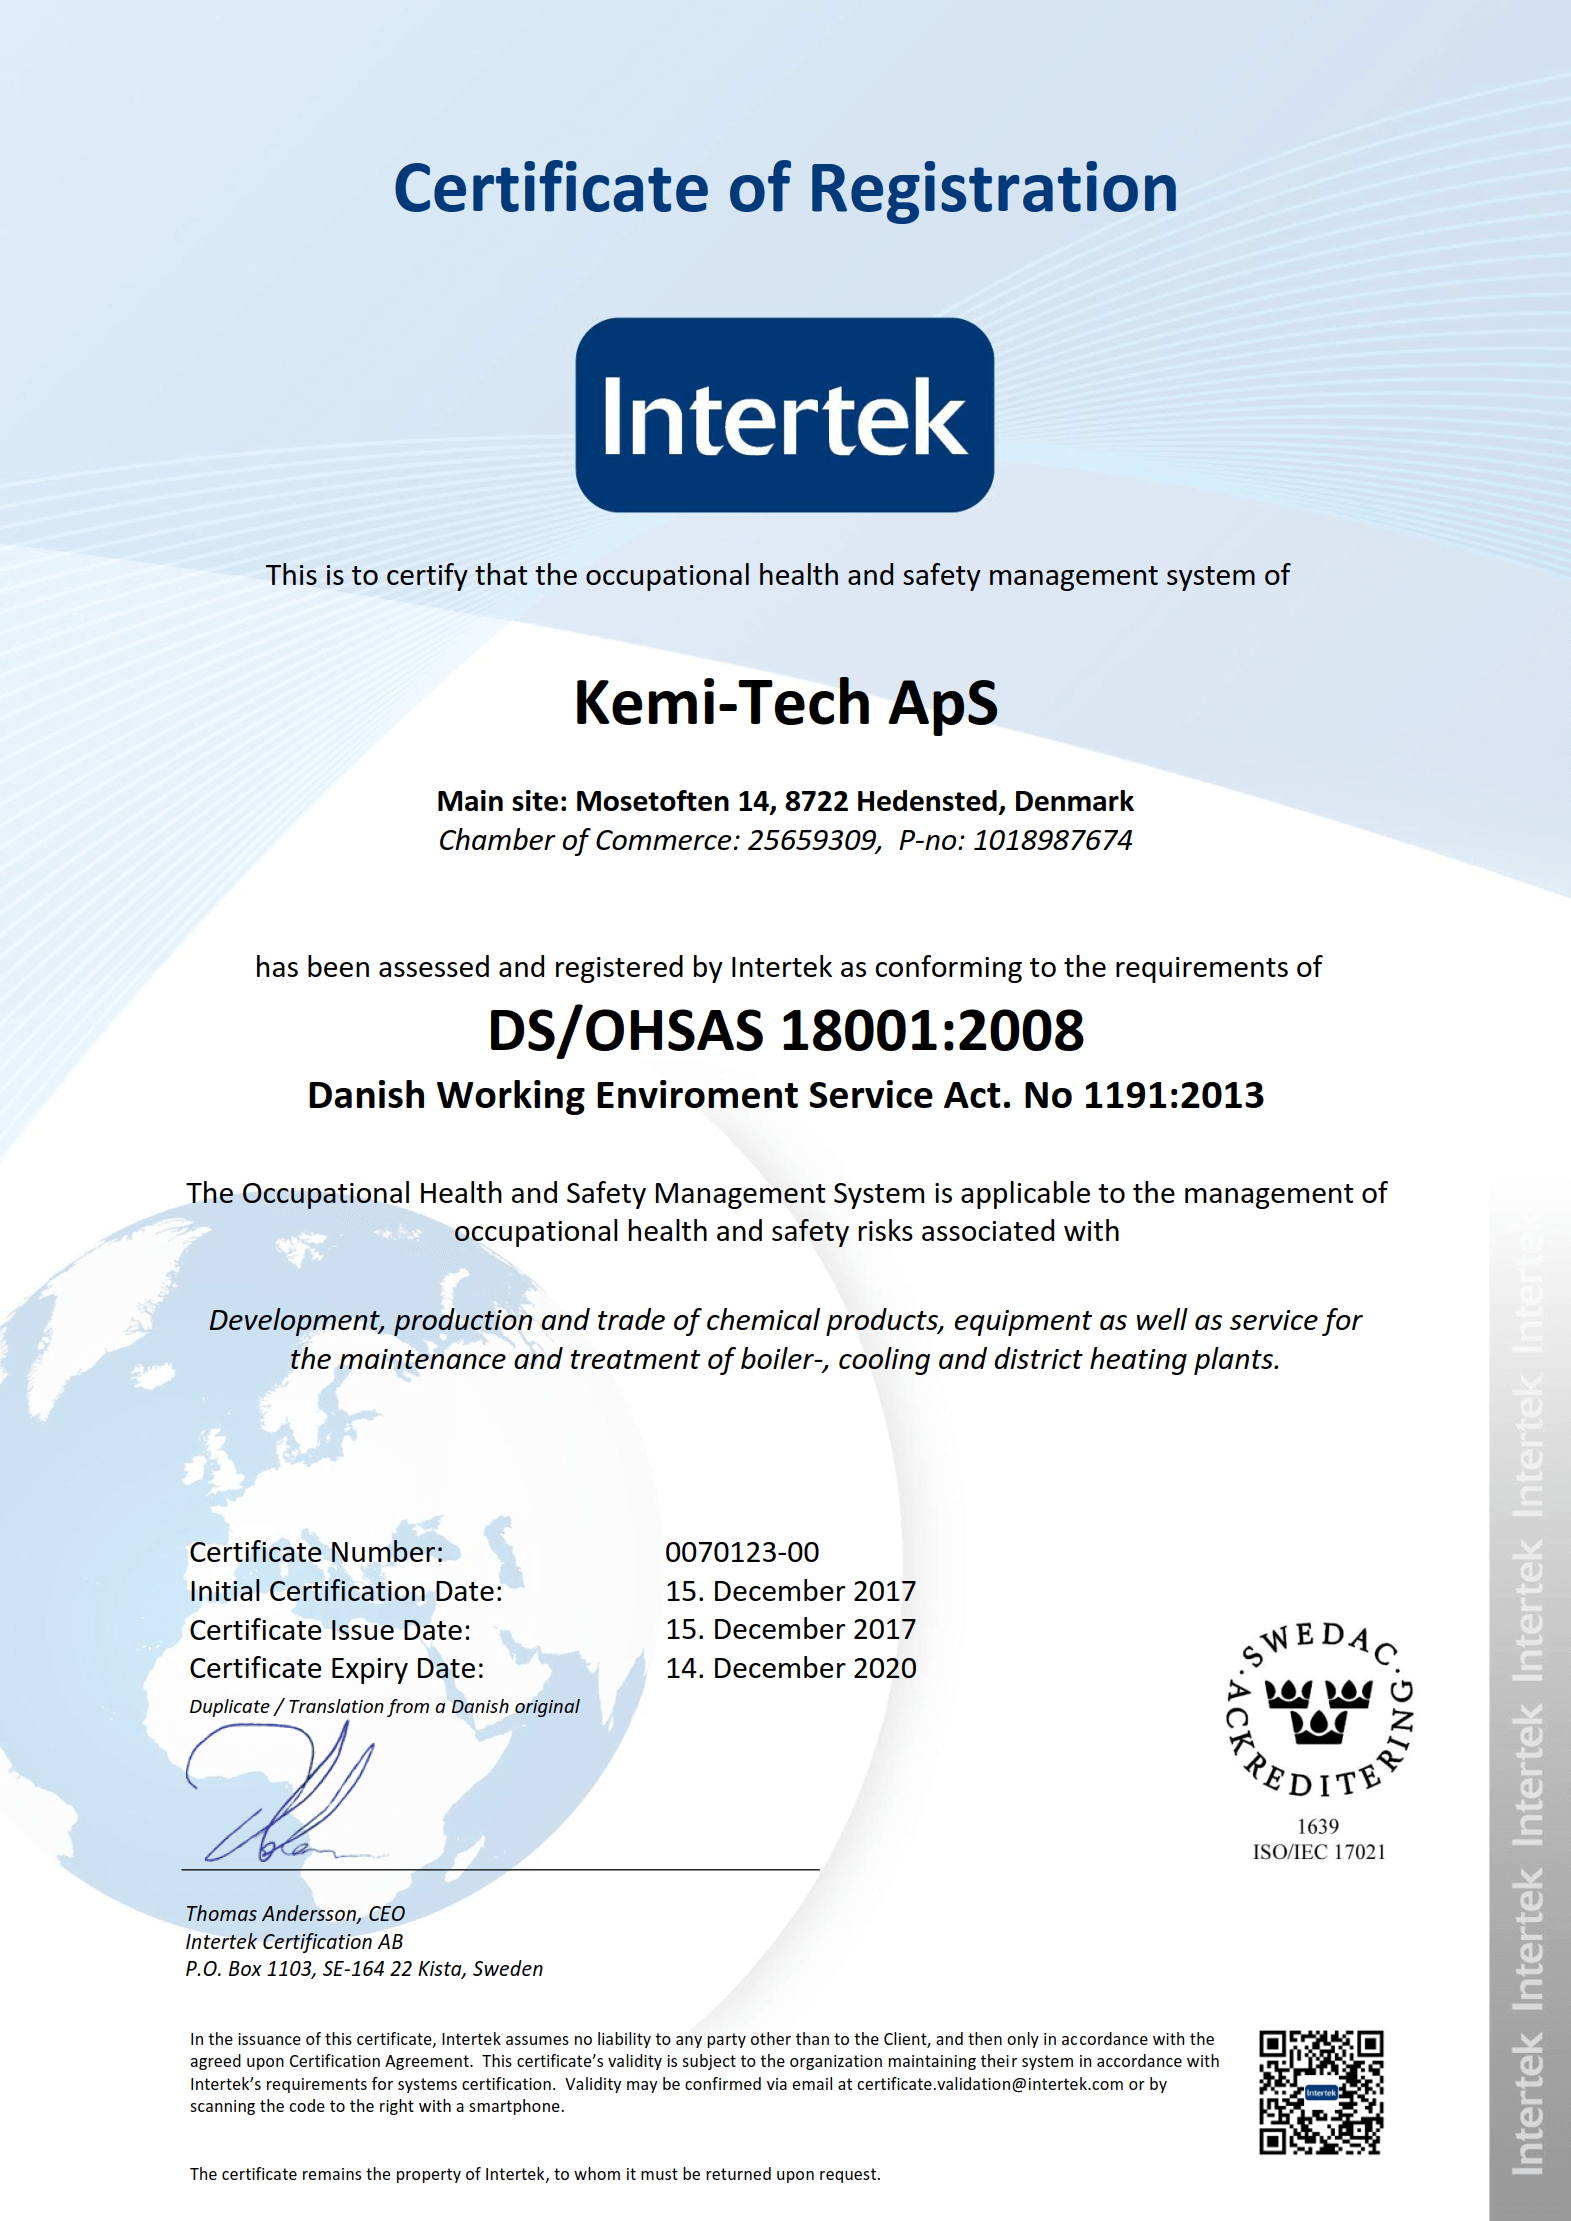Click the Danish Working Enviroment Service Act text
Viewport: 1571px width, 2221px height.
[x=785, y=1095]
